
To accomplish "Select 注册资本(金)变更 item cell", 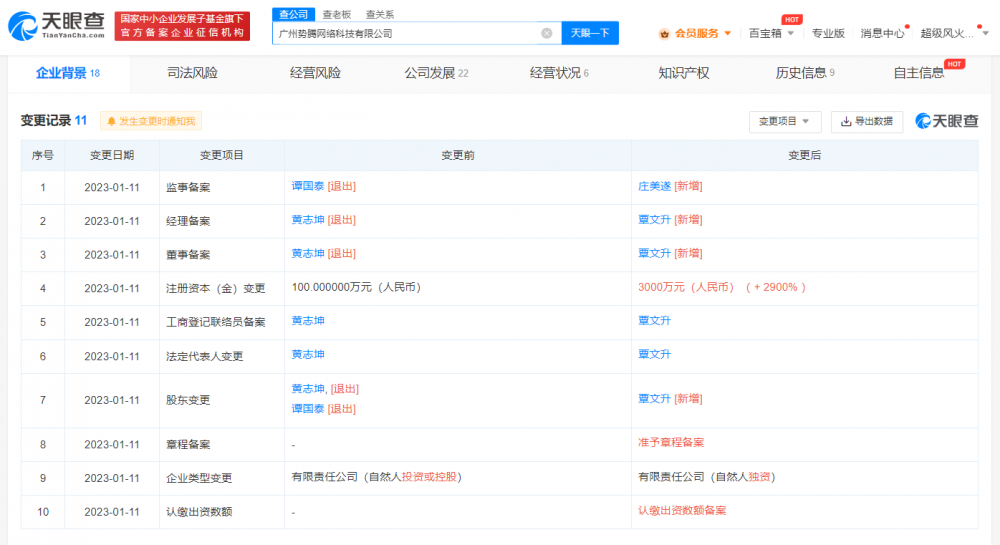I will point(216,288).
